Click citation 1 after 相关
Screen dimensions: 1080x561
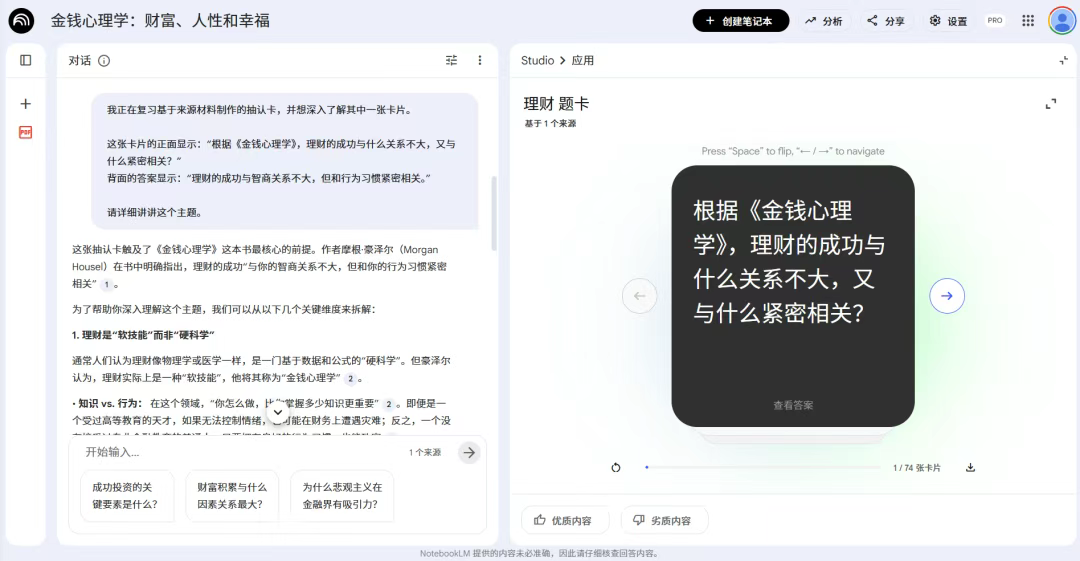click(x=107, y=284)
